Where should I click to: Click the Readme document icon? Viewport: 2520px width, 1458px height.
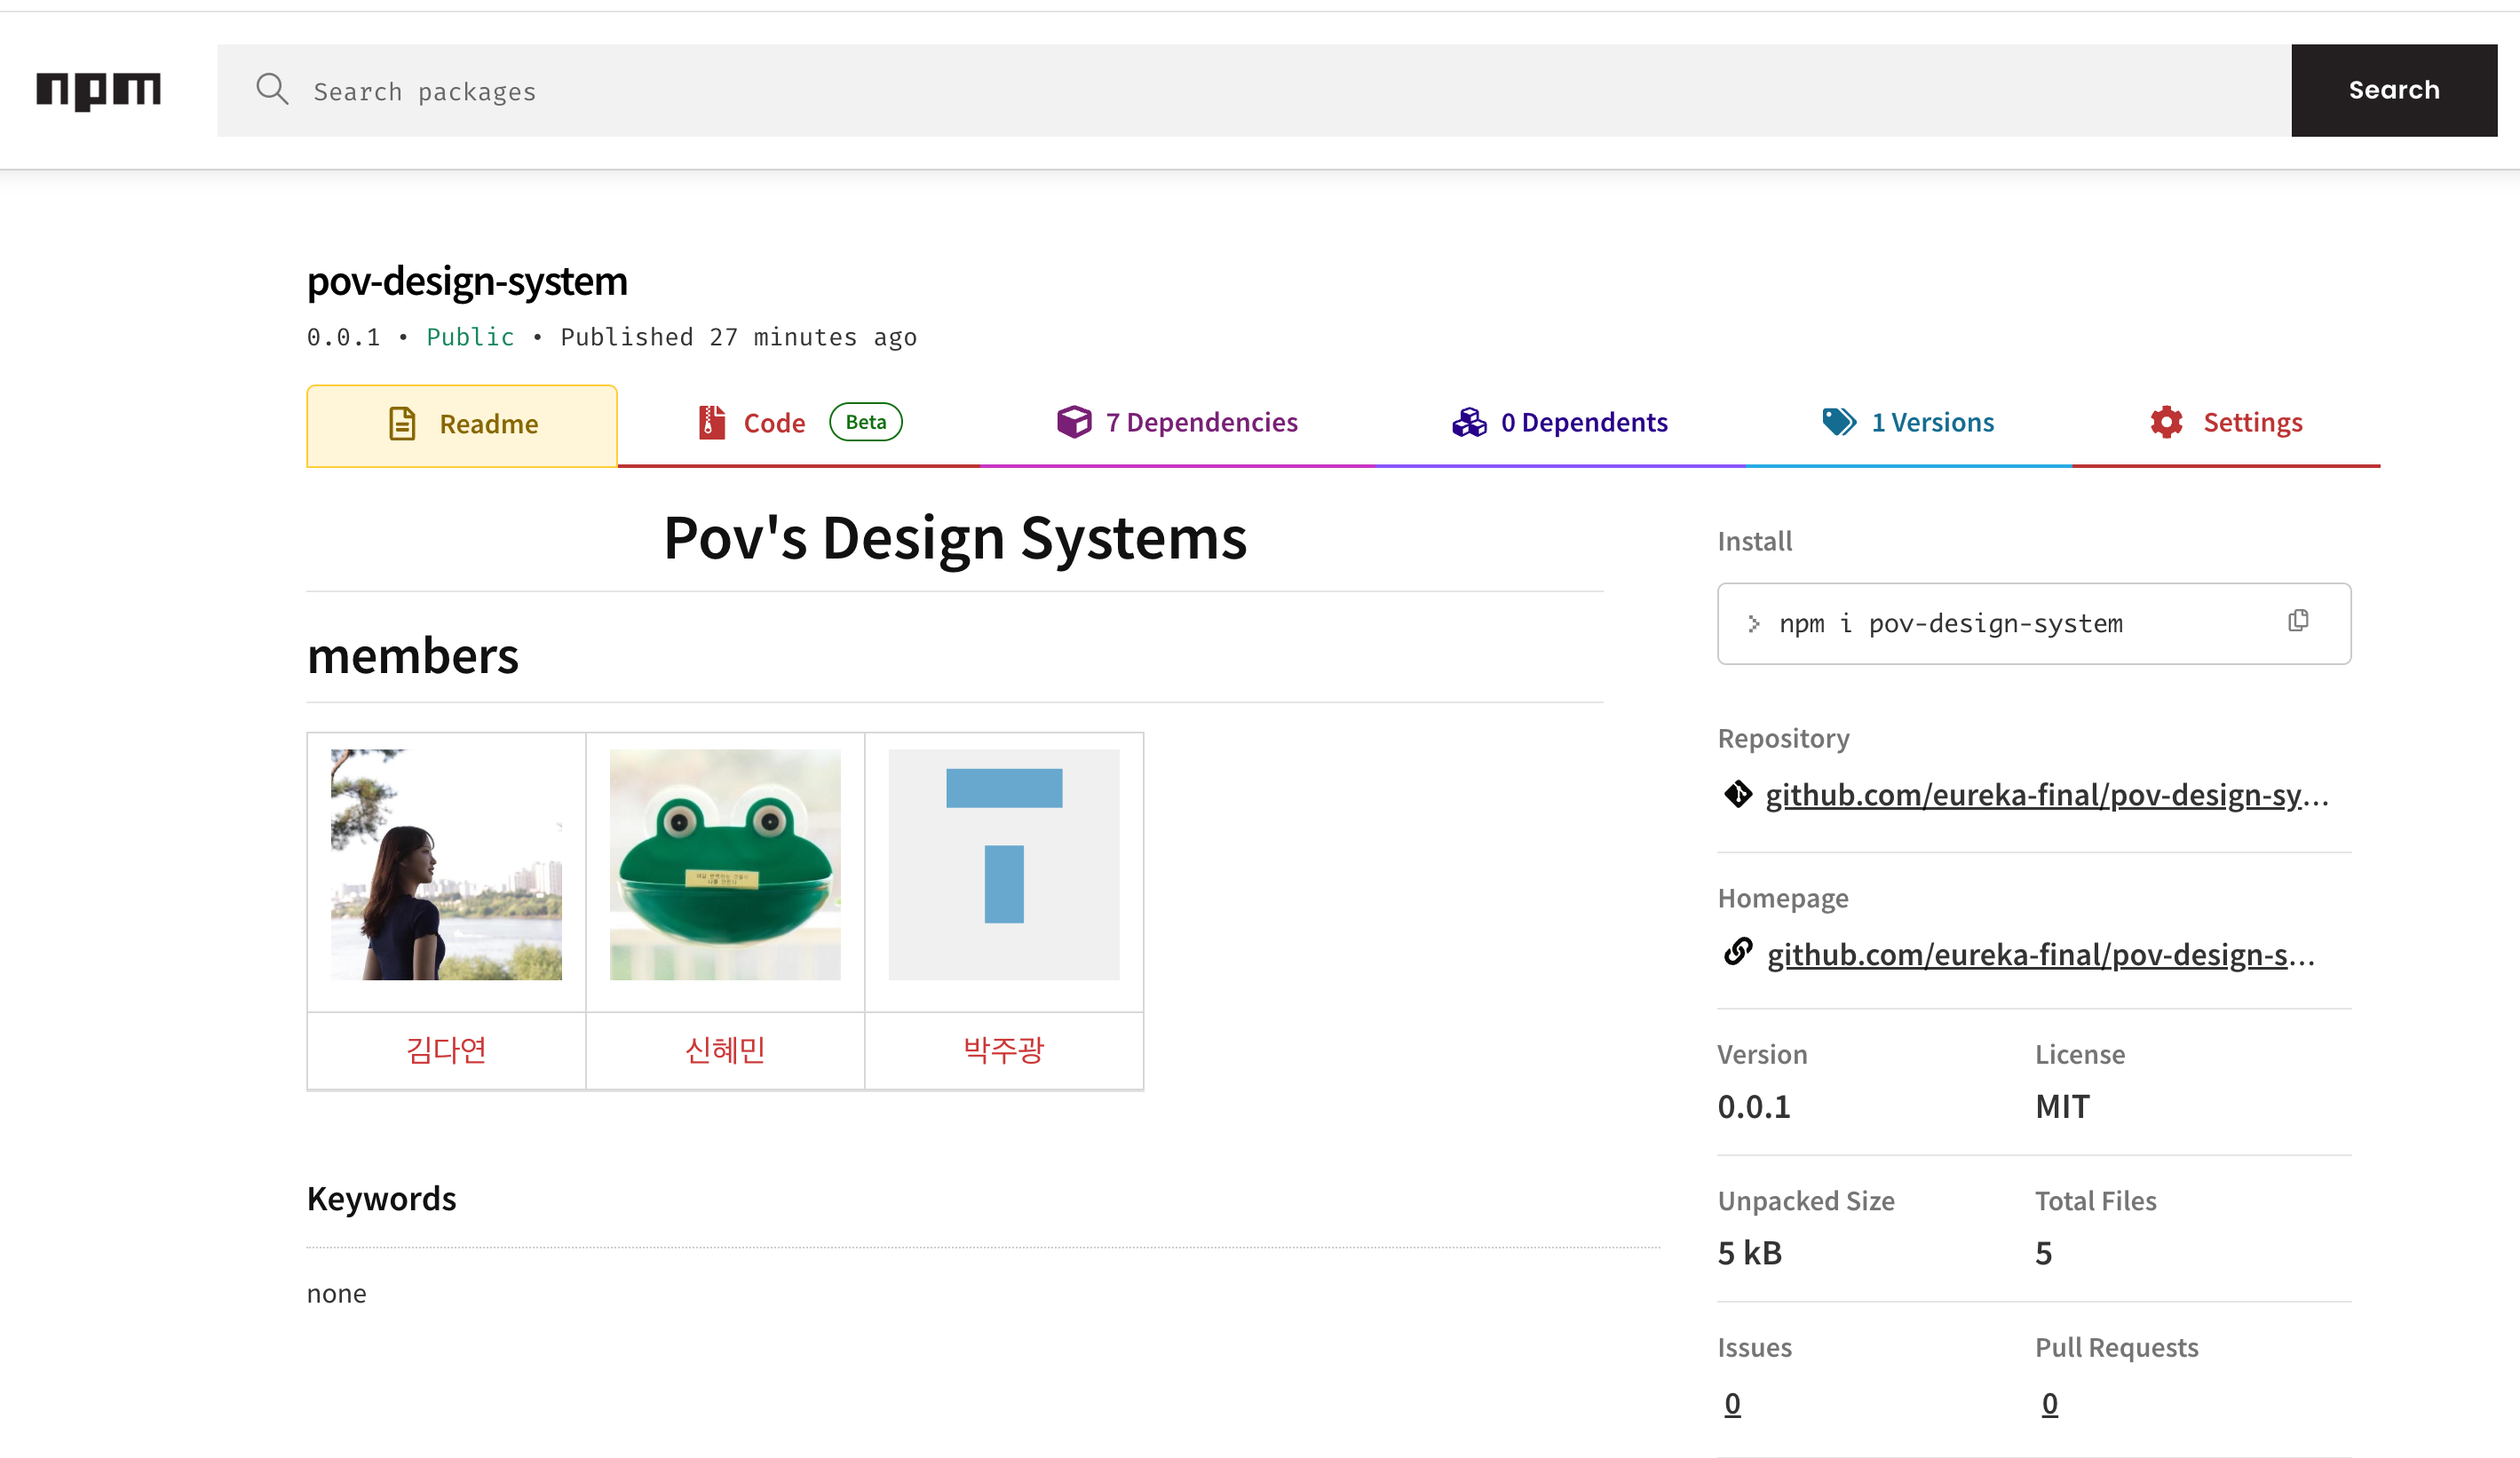tap(402, 424)
